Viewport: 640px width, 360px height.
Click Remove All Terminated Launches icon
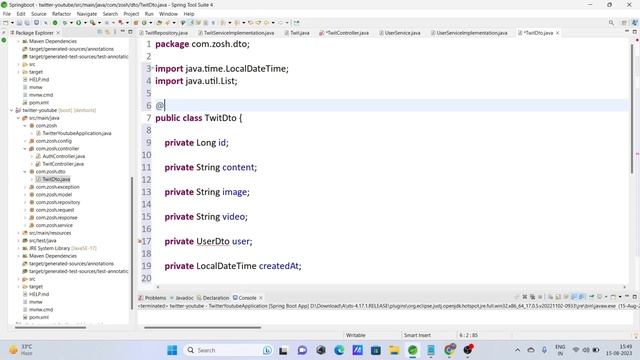tap(532, 297)
